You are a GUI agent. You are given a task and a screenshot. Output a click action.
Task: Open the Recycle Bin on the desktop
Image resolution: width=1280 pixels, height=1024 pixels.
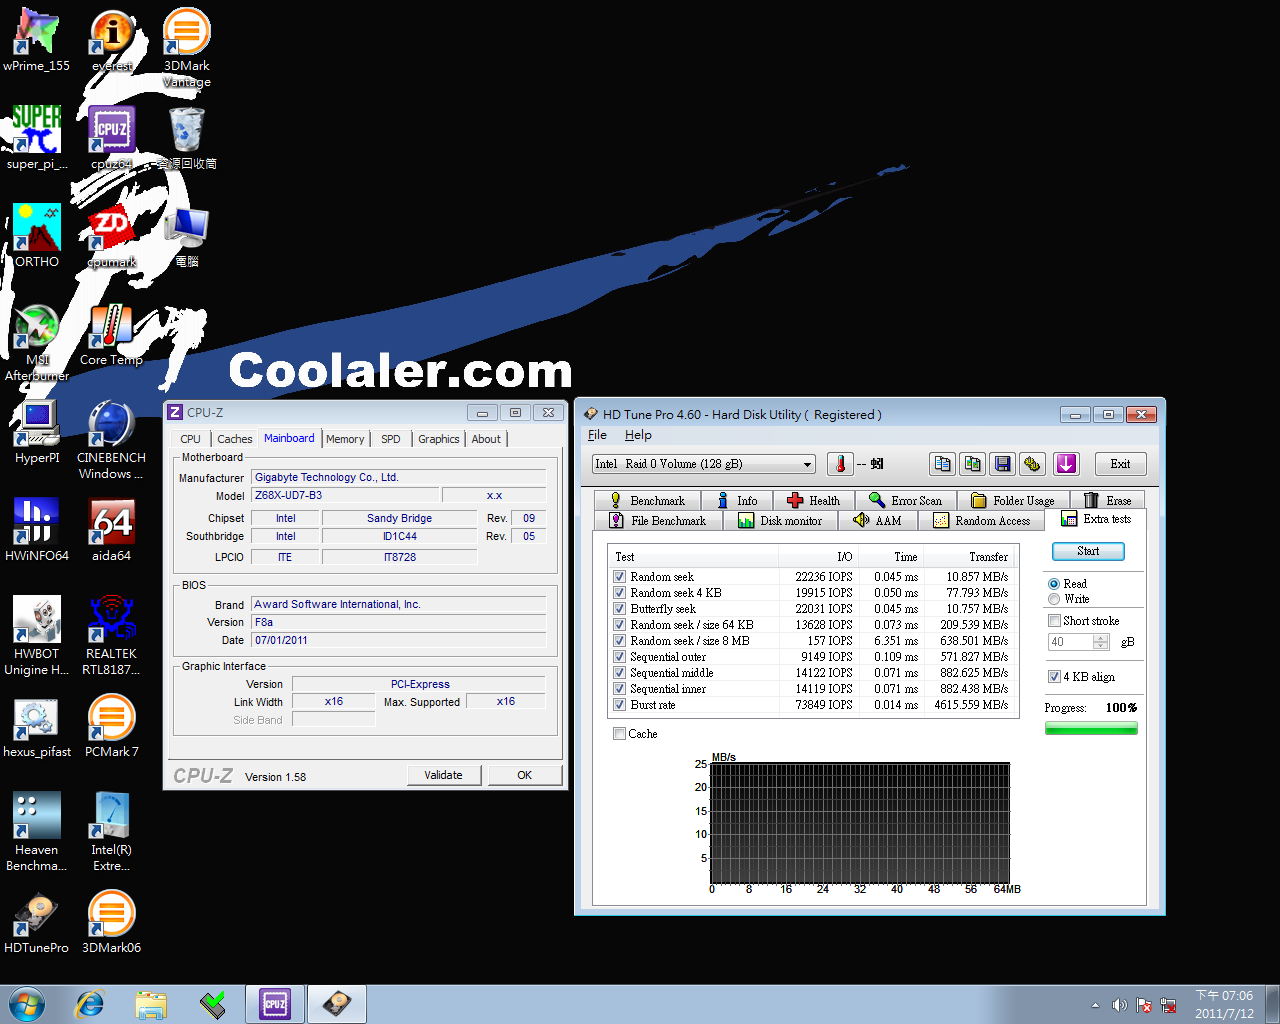coord(187,138)
